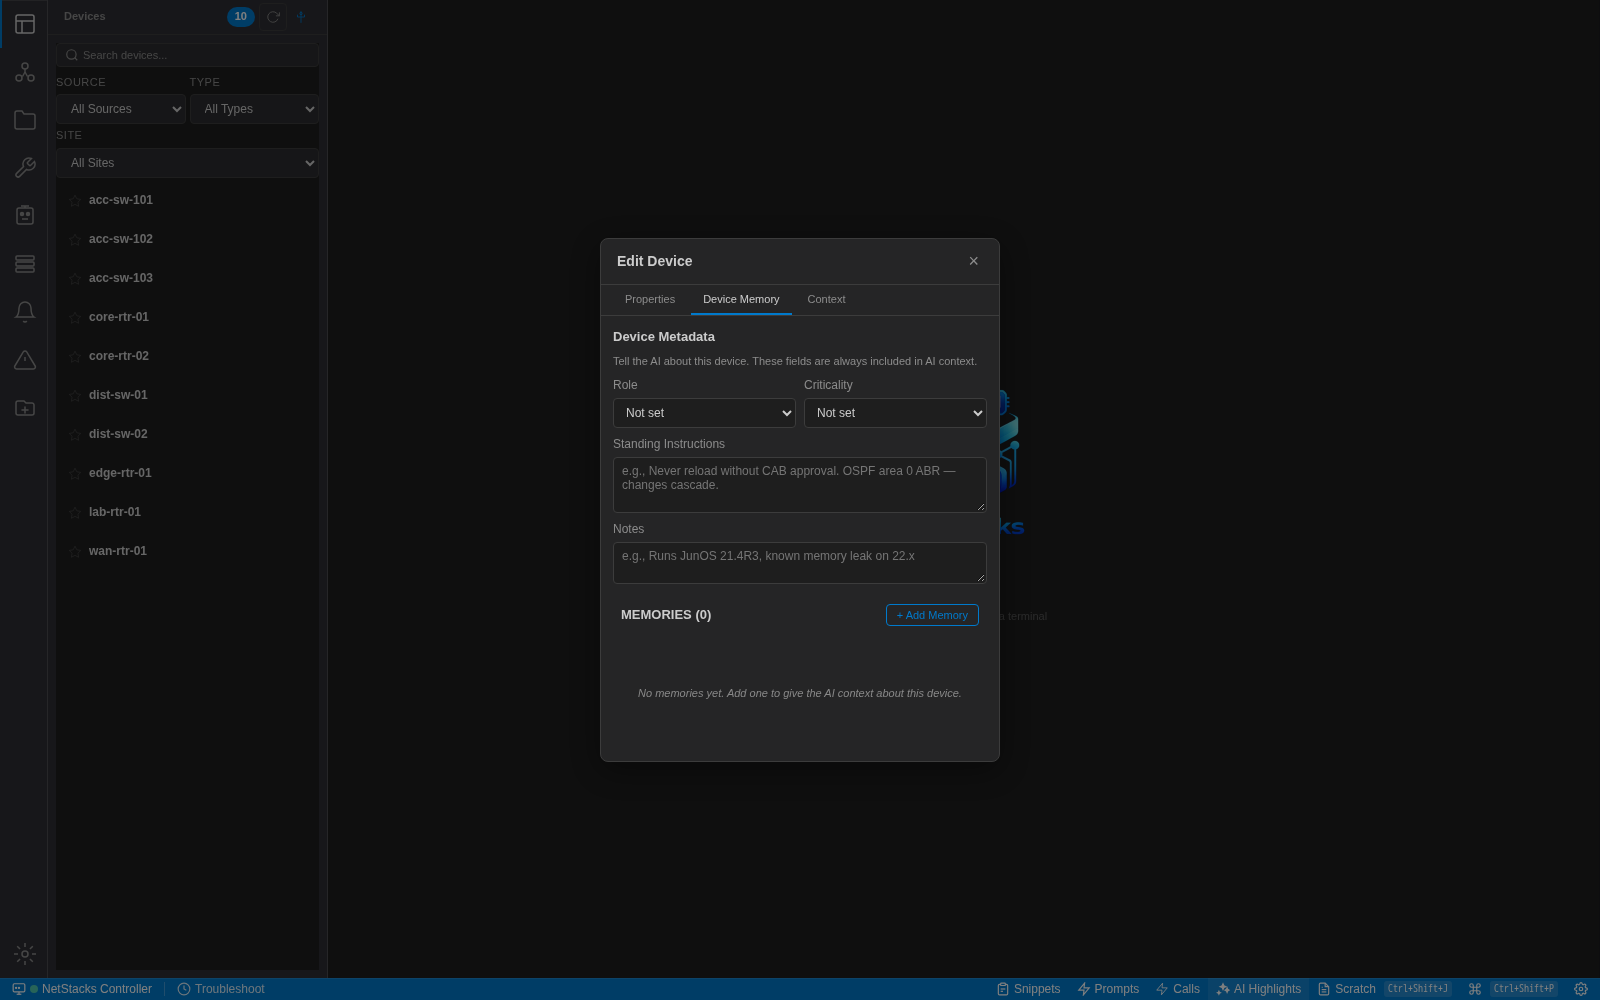Add a new device with plus icon
The height and width of the screenshot is (1000, 1600).
[301, 17]
